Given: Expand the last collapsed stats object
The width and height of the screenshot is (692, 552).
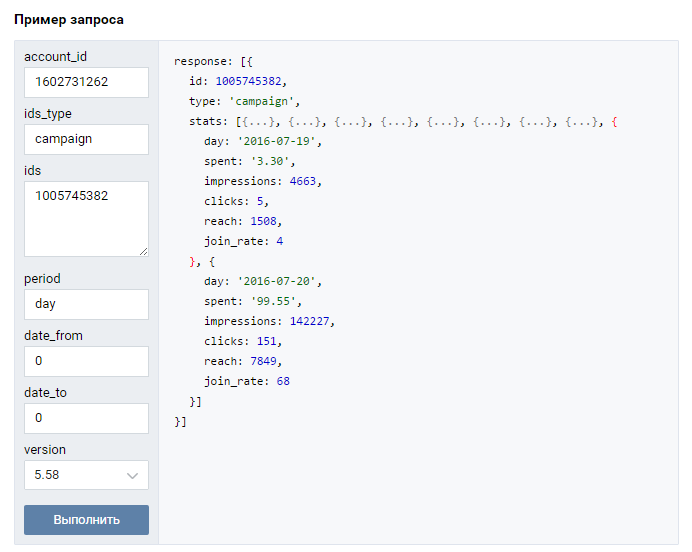Looking at the screenshot, I should [x=584, y=121].
